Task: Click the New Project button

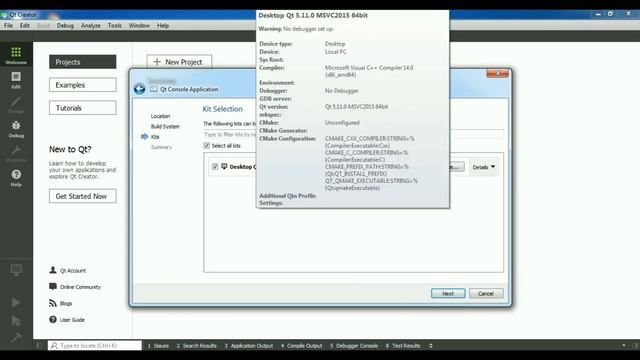Action: click(x=179, y=62)
